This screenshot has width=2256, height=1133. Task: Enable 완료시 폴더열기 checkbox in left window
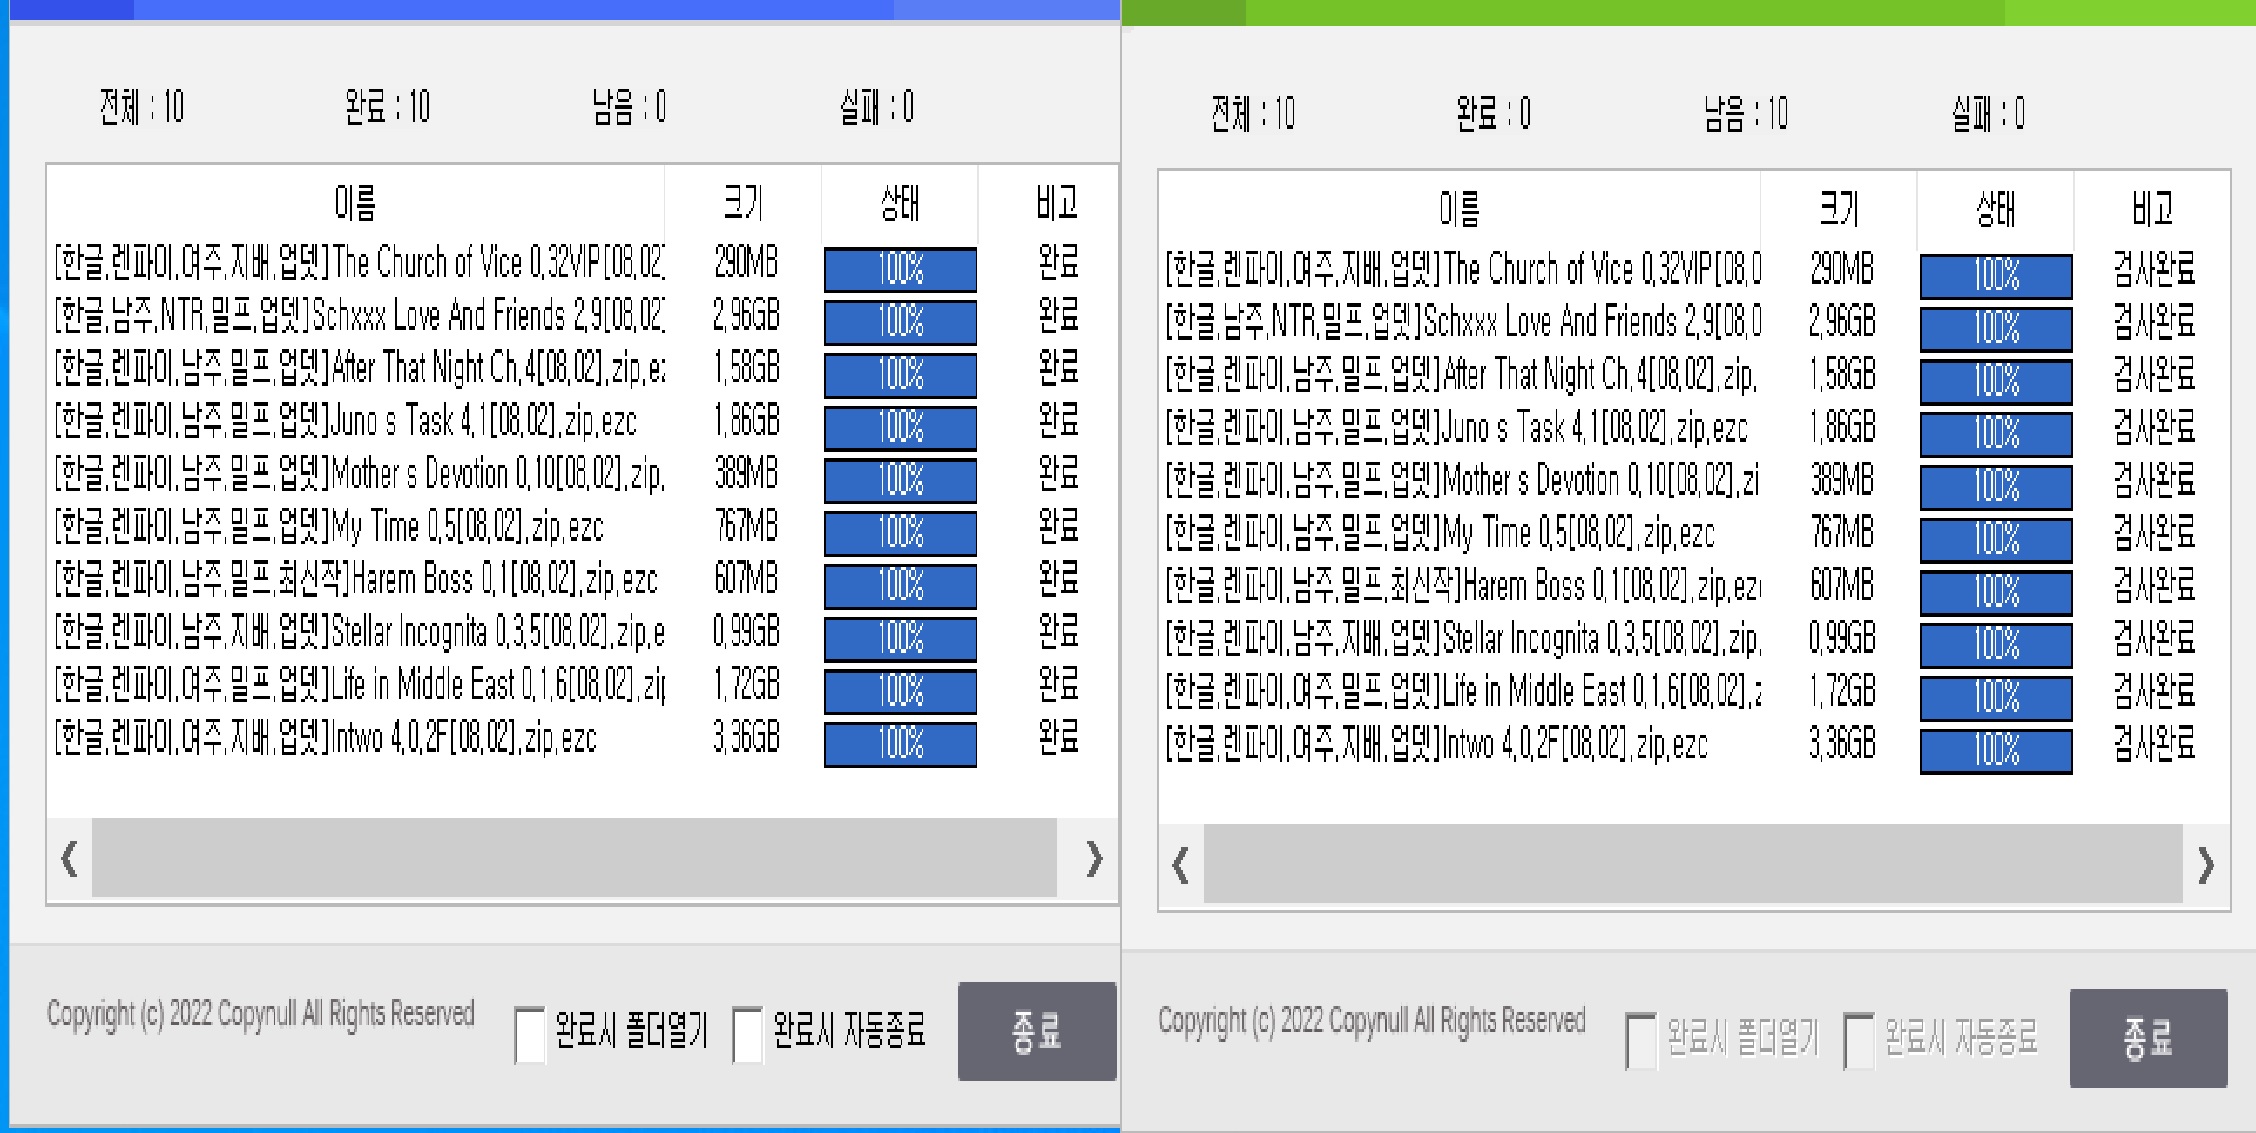click(530, 1034)
